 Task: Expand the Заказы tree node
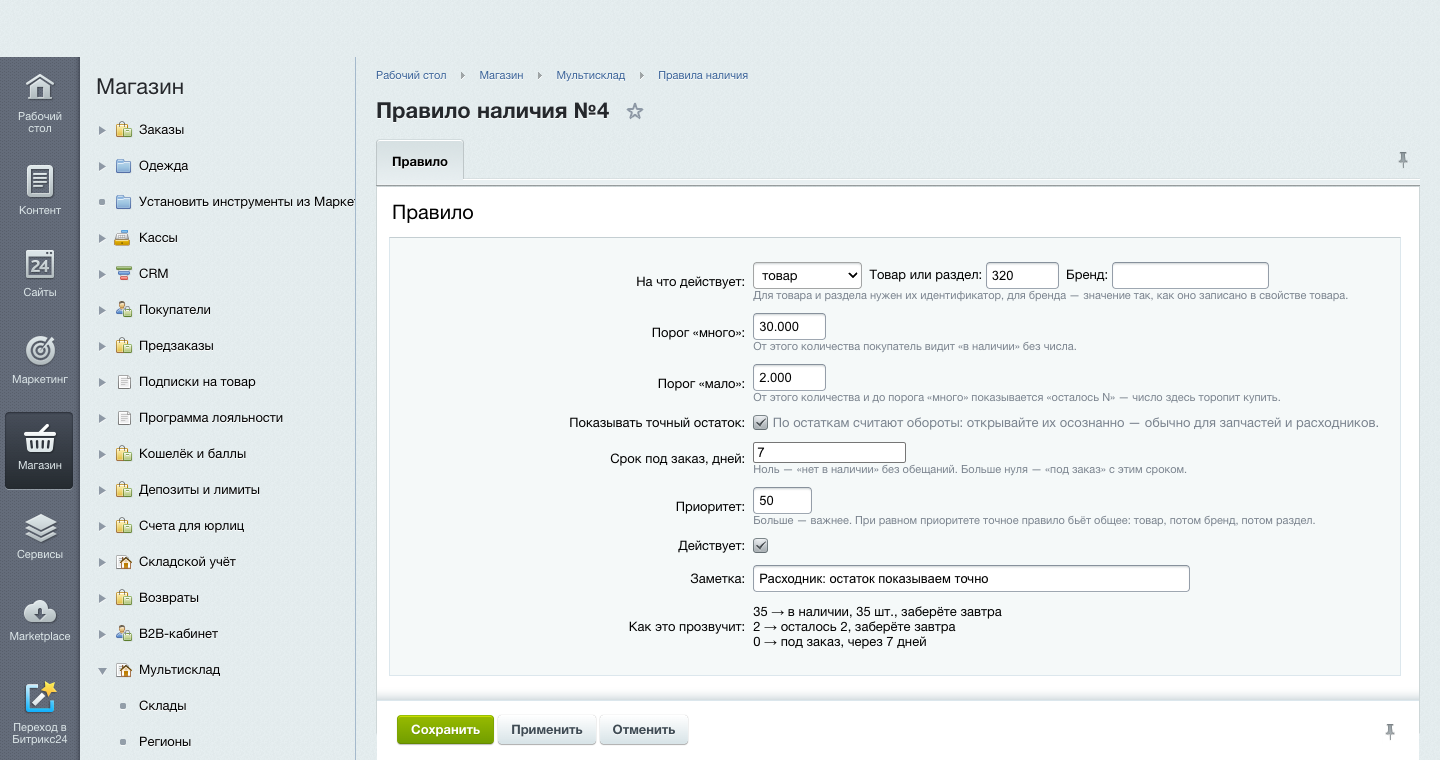[x=102, y=130]
